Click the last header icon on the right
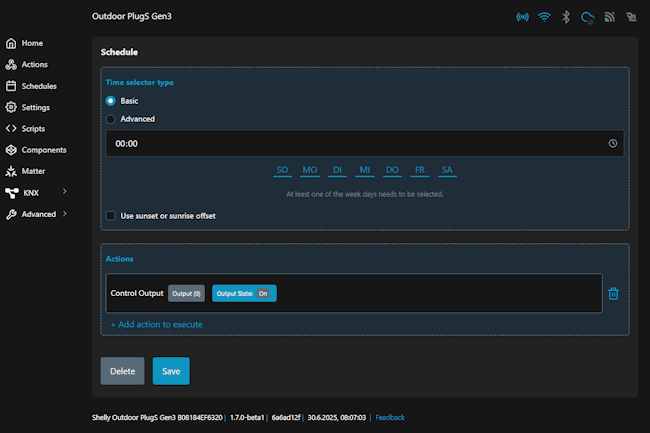The height and width of the screenshot is (433, 650). 631,17
